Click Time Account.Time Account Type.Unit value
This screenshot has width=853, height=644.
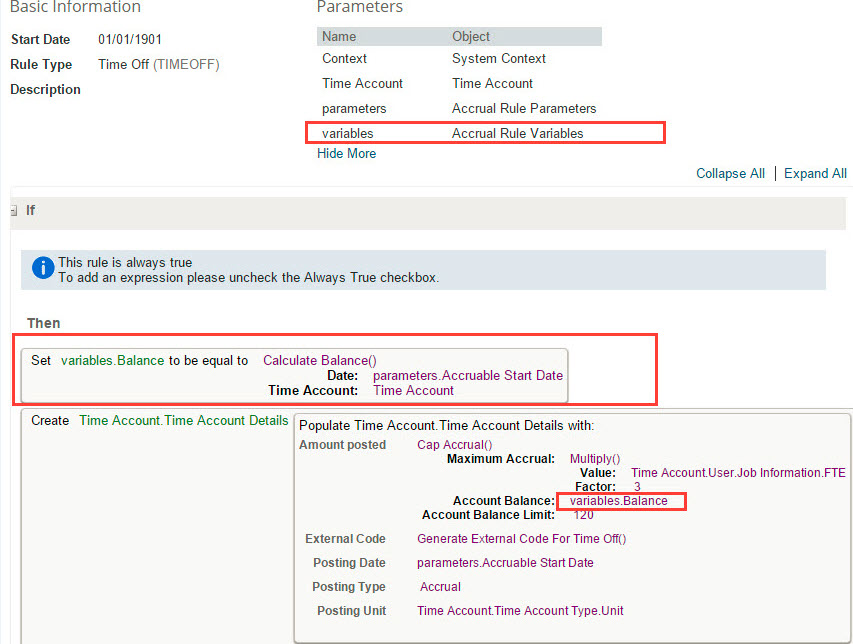point(520,610)
